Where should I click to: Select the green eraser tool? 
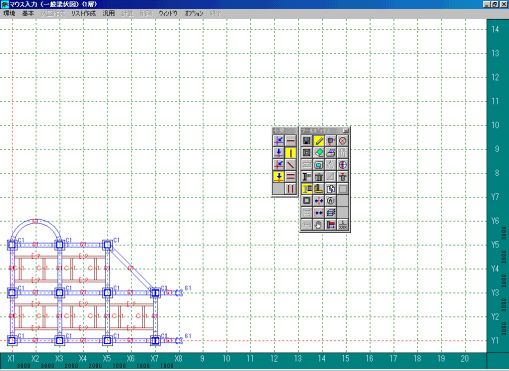pyautogui.click(x=319, y=153)
